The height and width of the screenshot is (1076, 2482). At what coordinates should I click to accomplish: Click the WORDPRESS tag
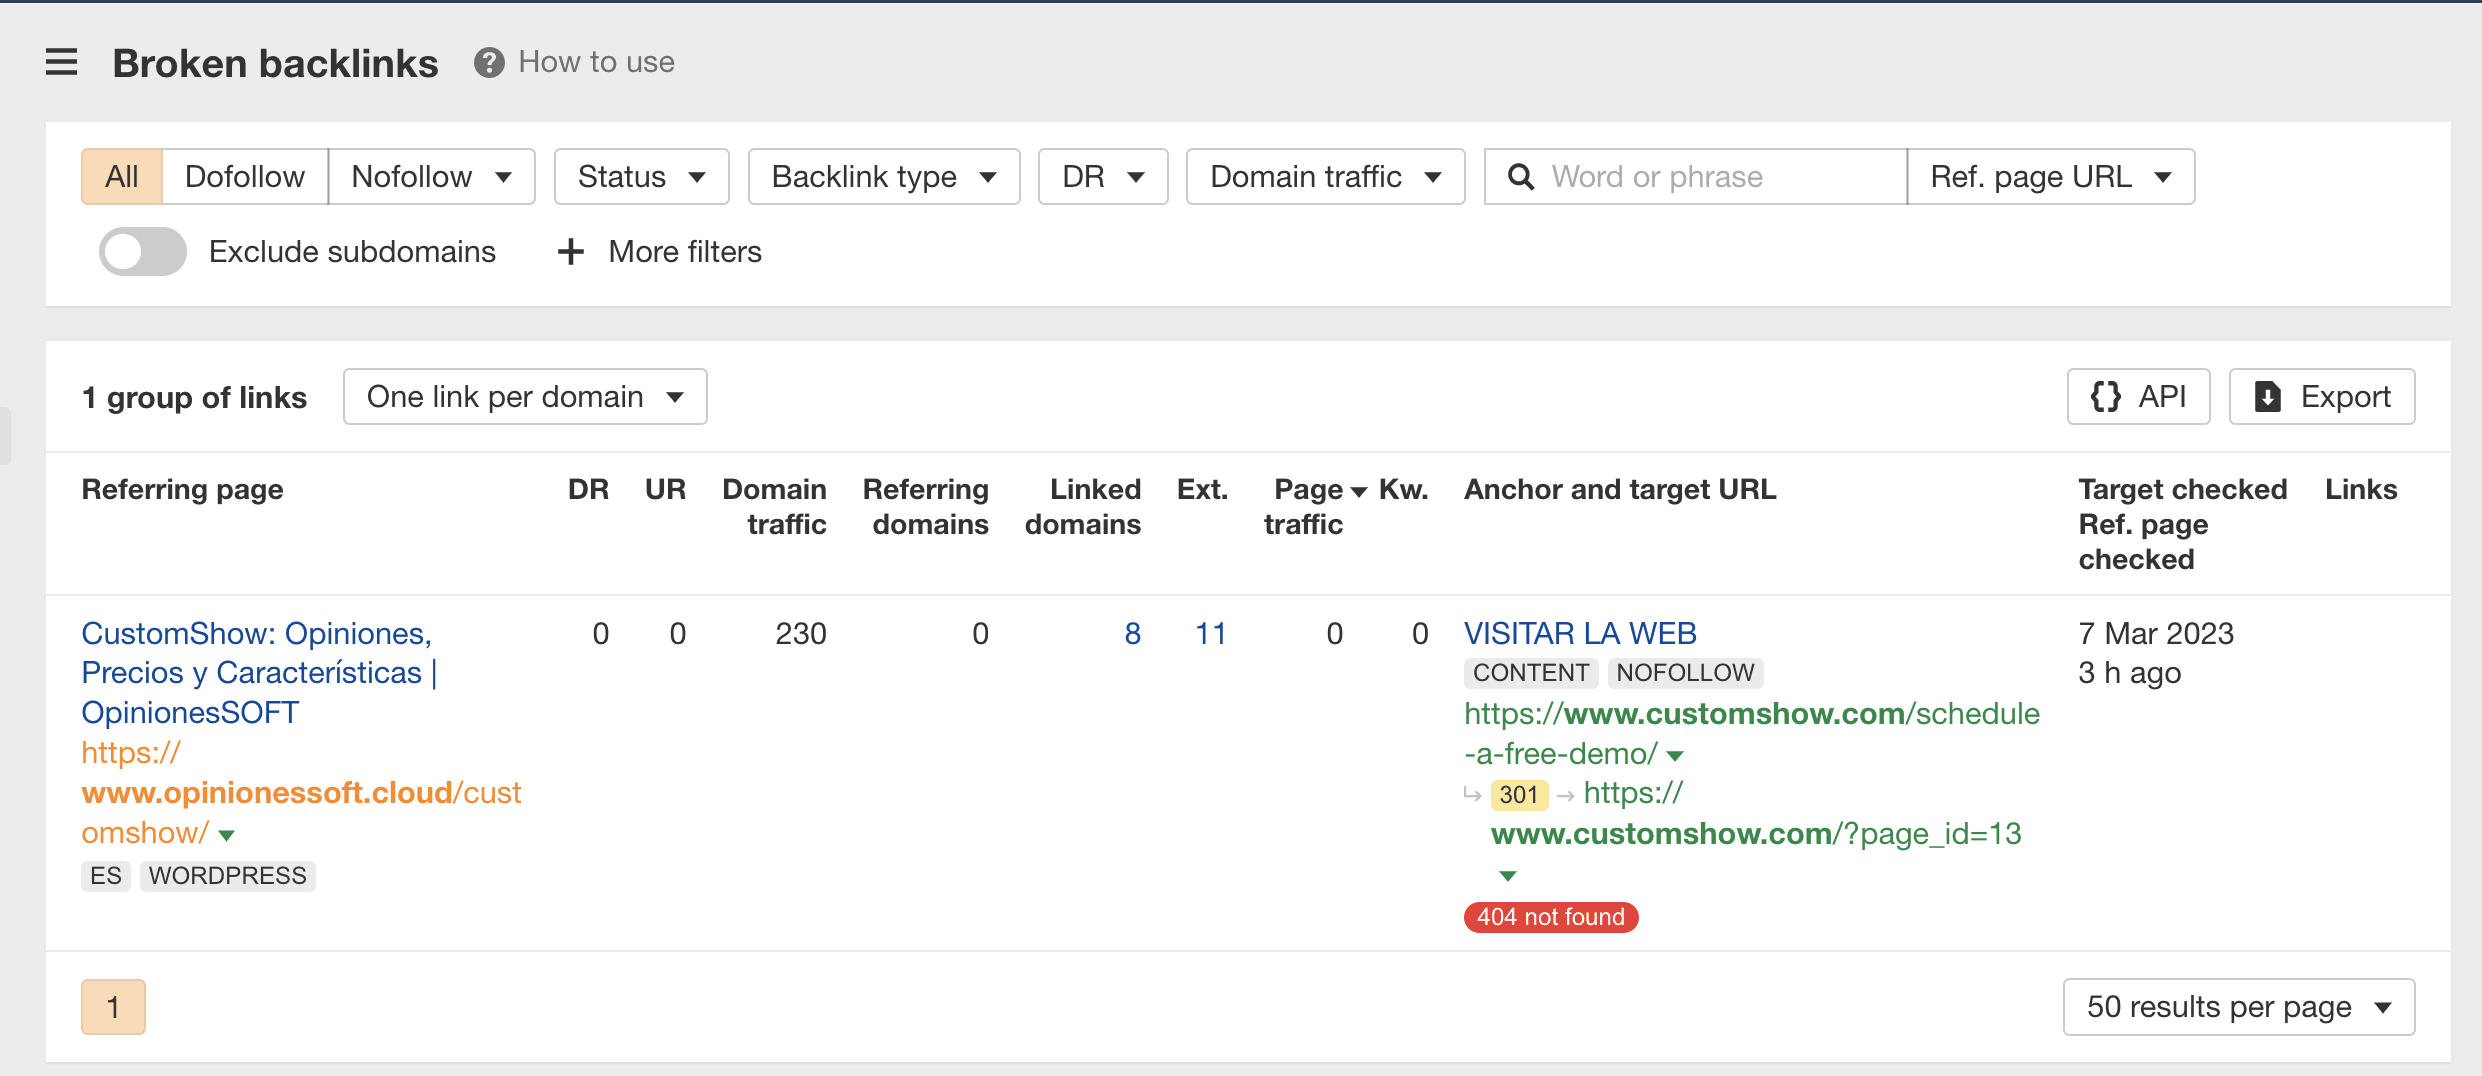point(228,876)
